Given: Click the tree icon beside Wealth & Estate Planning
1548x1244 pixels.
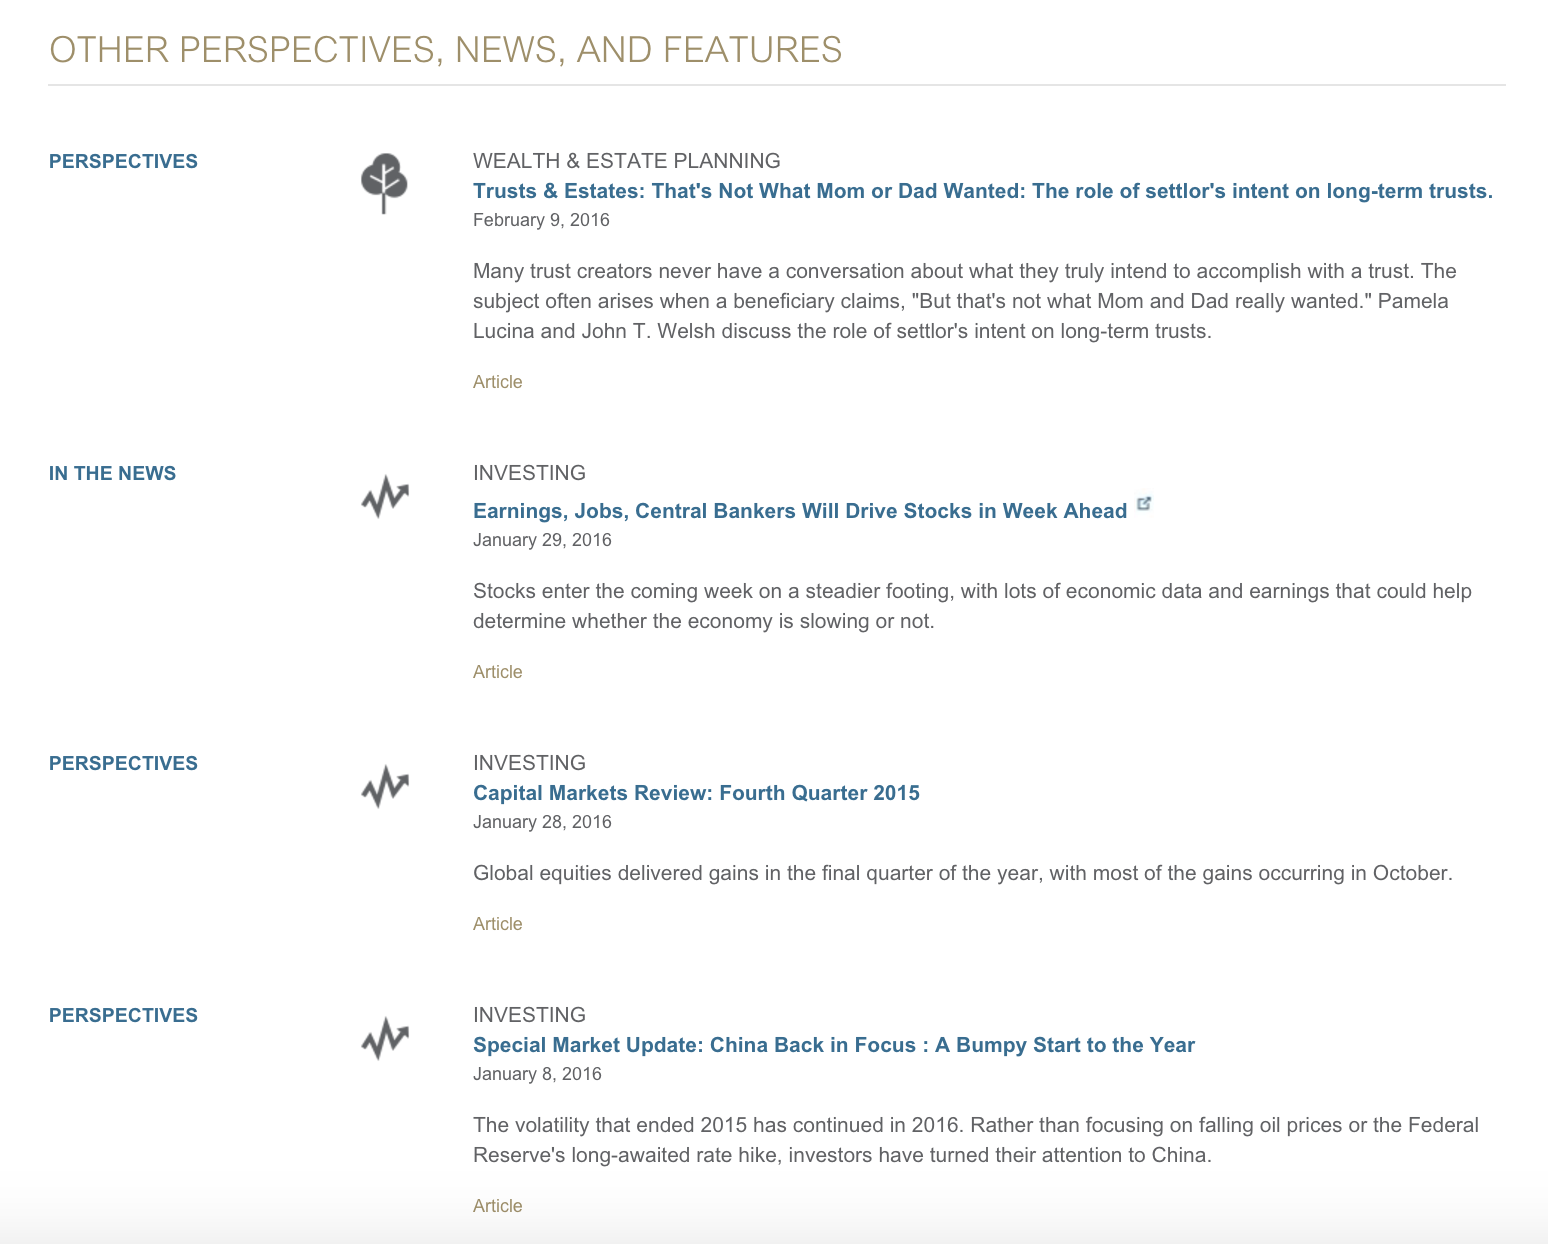Looking at the screenshot, I should coord(384,182).
